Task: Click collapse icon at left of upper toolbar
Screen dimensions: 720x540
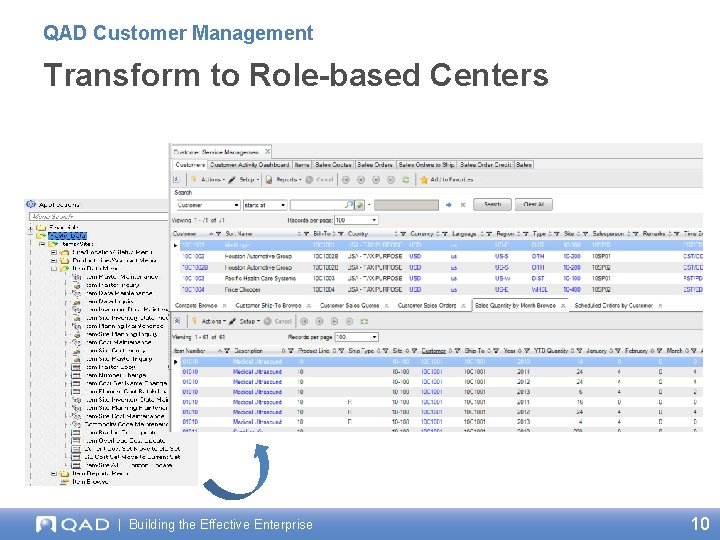Action: point(177,180)
